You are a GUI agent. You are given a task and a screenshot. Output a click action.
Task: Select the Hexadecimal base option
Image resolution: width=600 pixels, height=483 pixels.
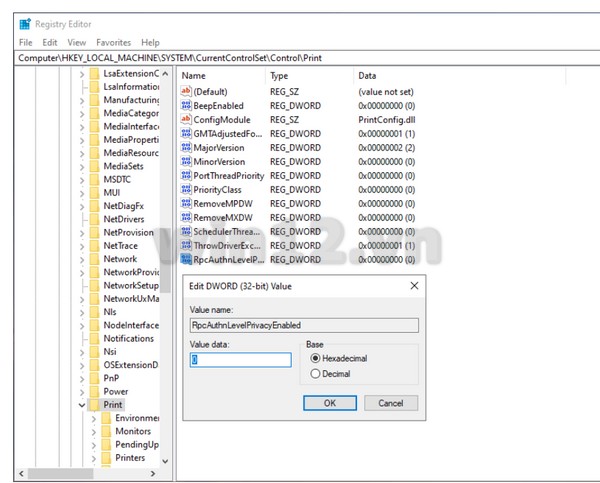(x=316, y=358)
